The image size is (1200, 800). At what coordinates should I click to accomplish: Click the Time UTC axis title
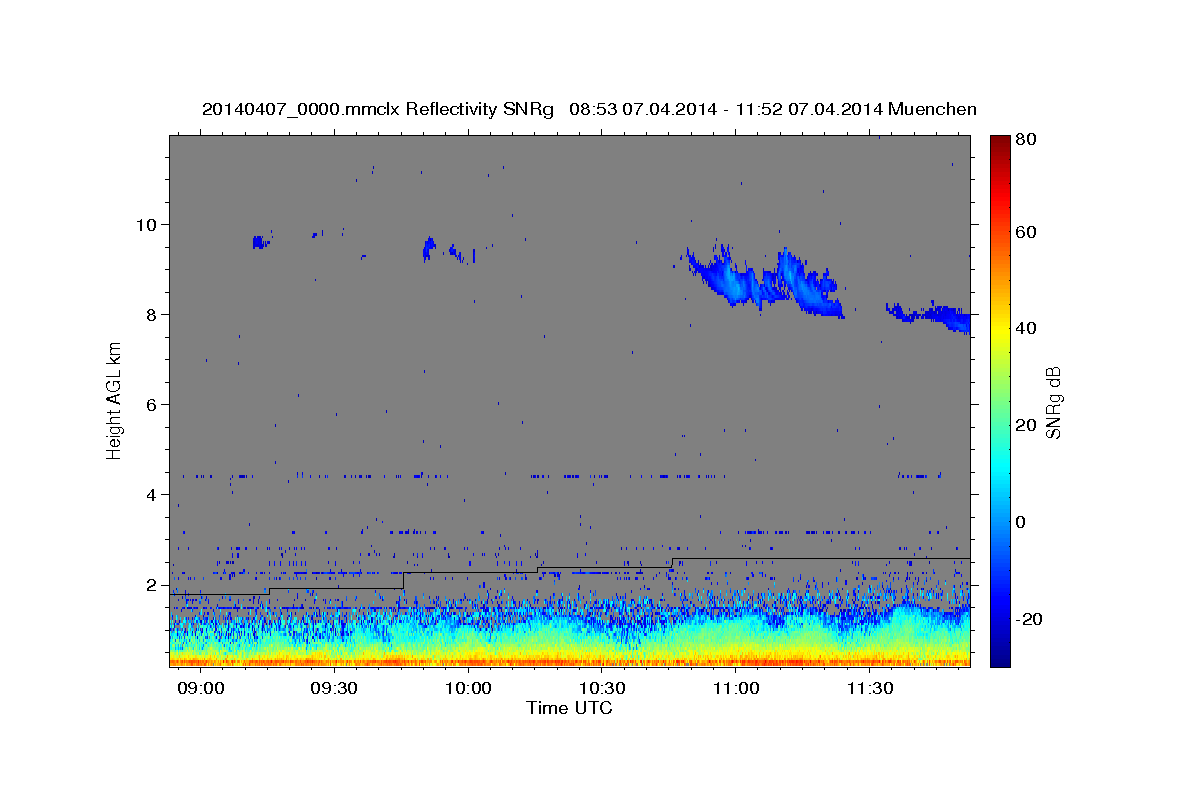point(569,708)
